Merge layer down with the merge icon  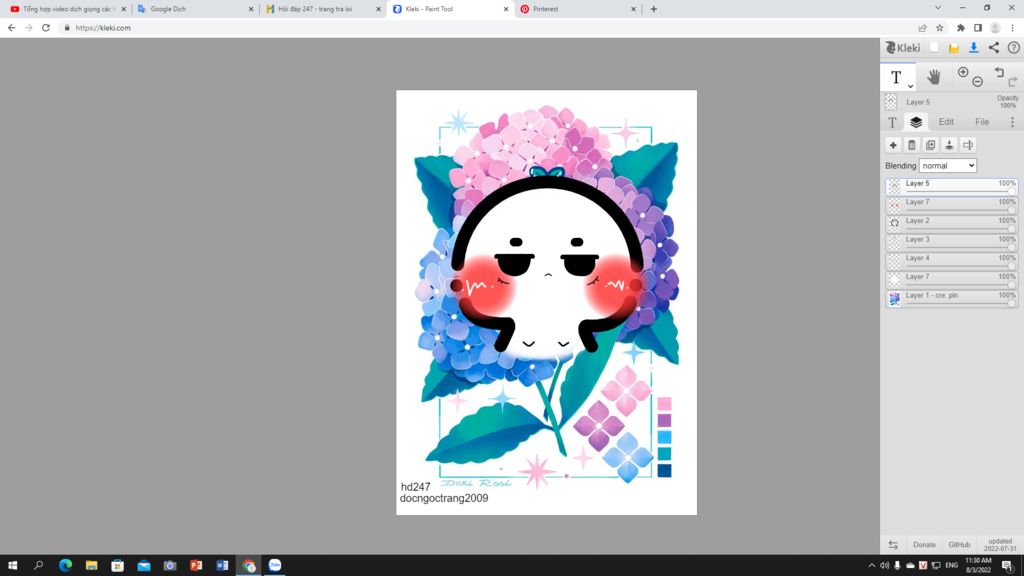tap(950, 145)
